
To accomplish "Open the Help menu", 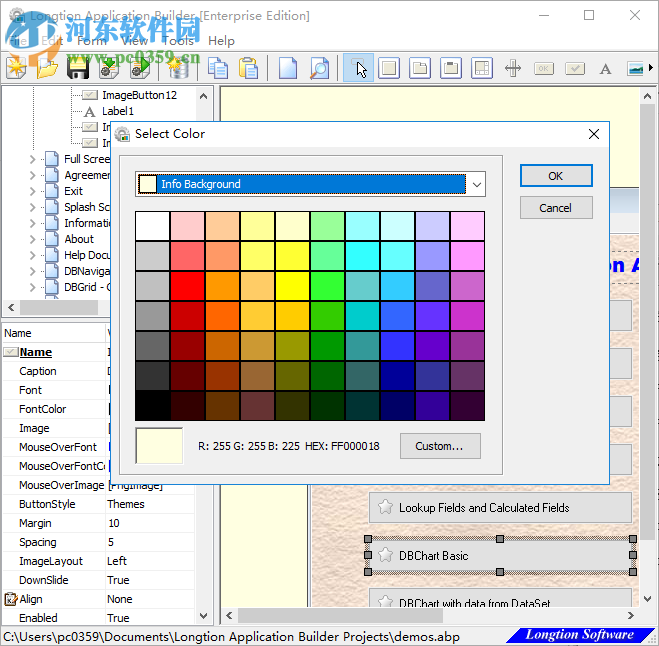I will 221,41.
